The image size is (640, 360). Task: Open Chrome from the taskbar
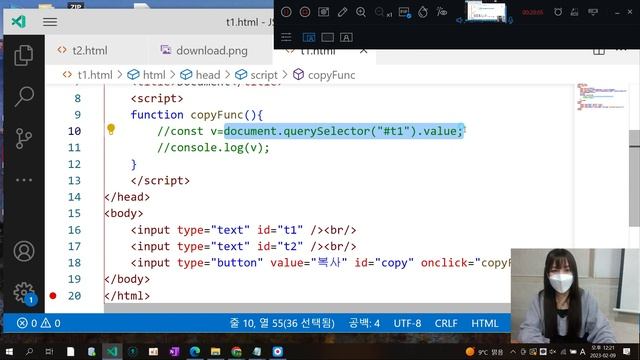[236, 351]
